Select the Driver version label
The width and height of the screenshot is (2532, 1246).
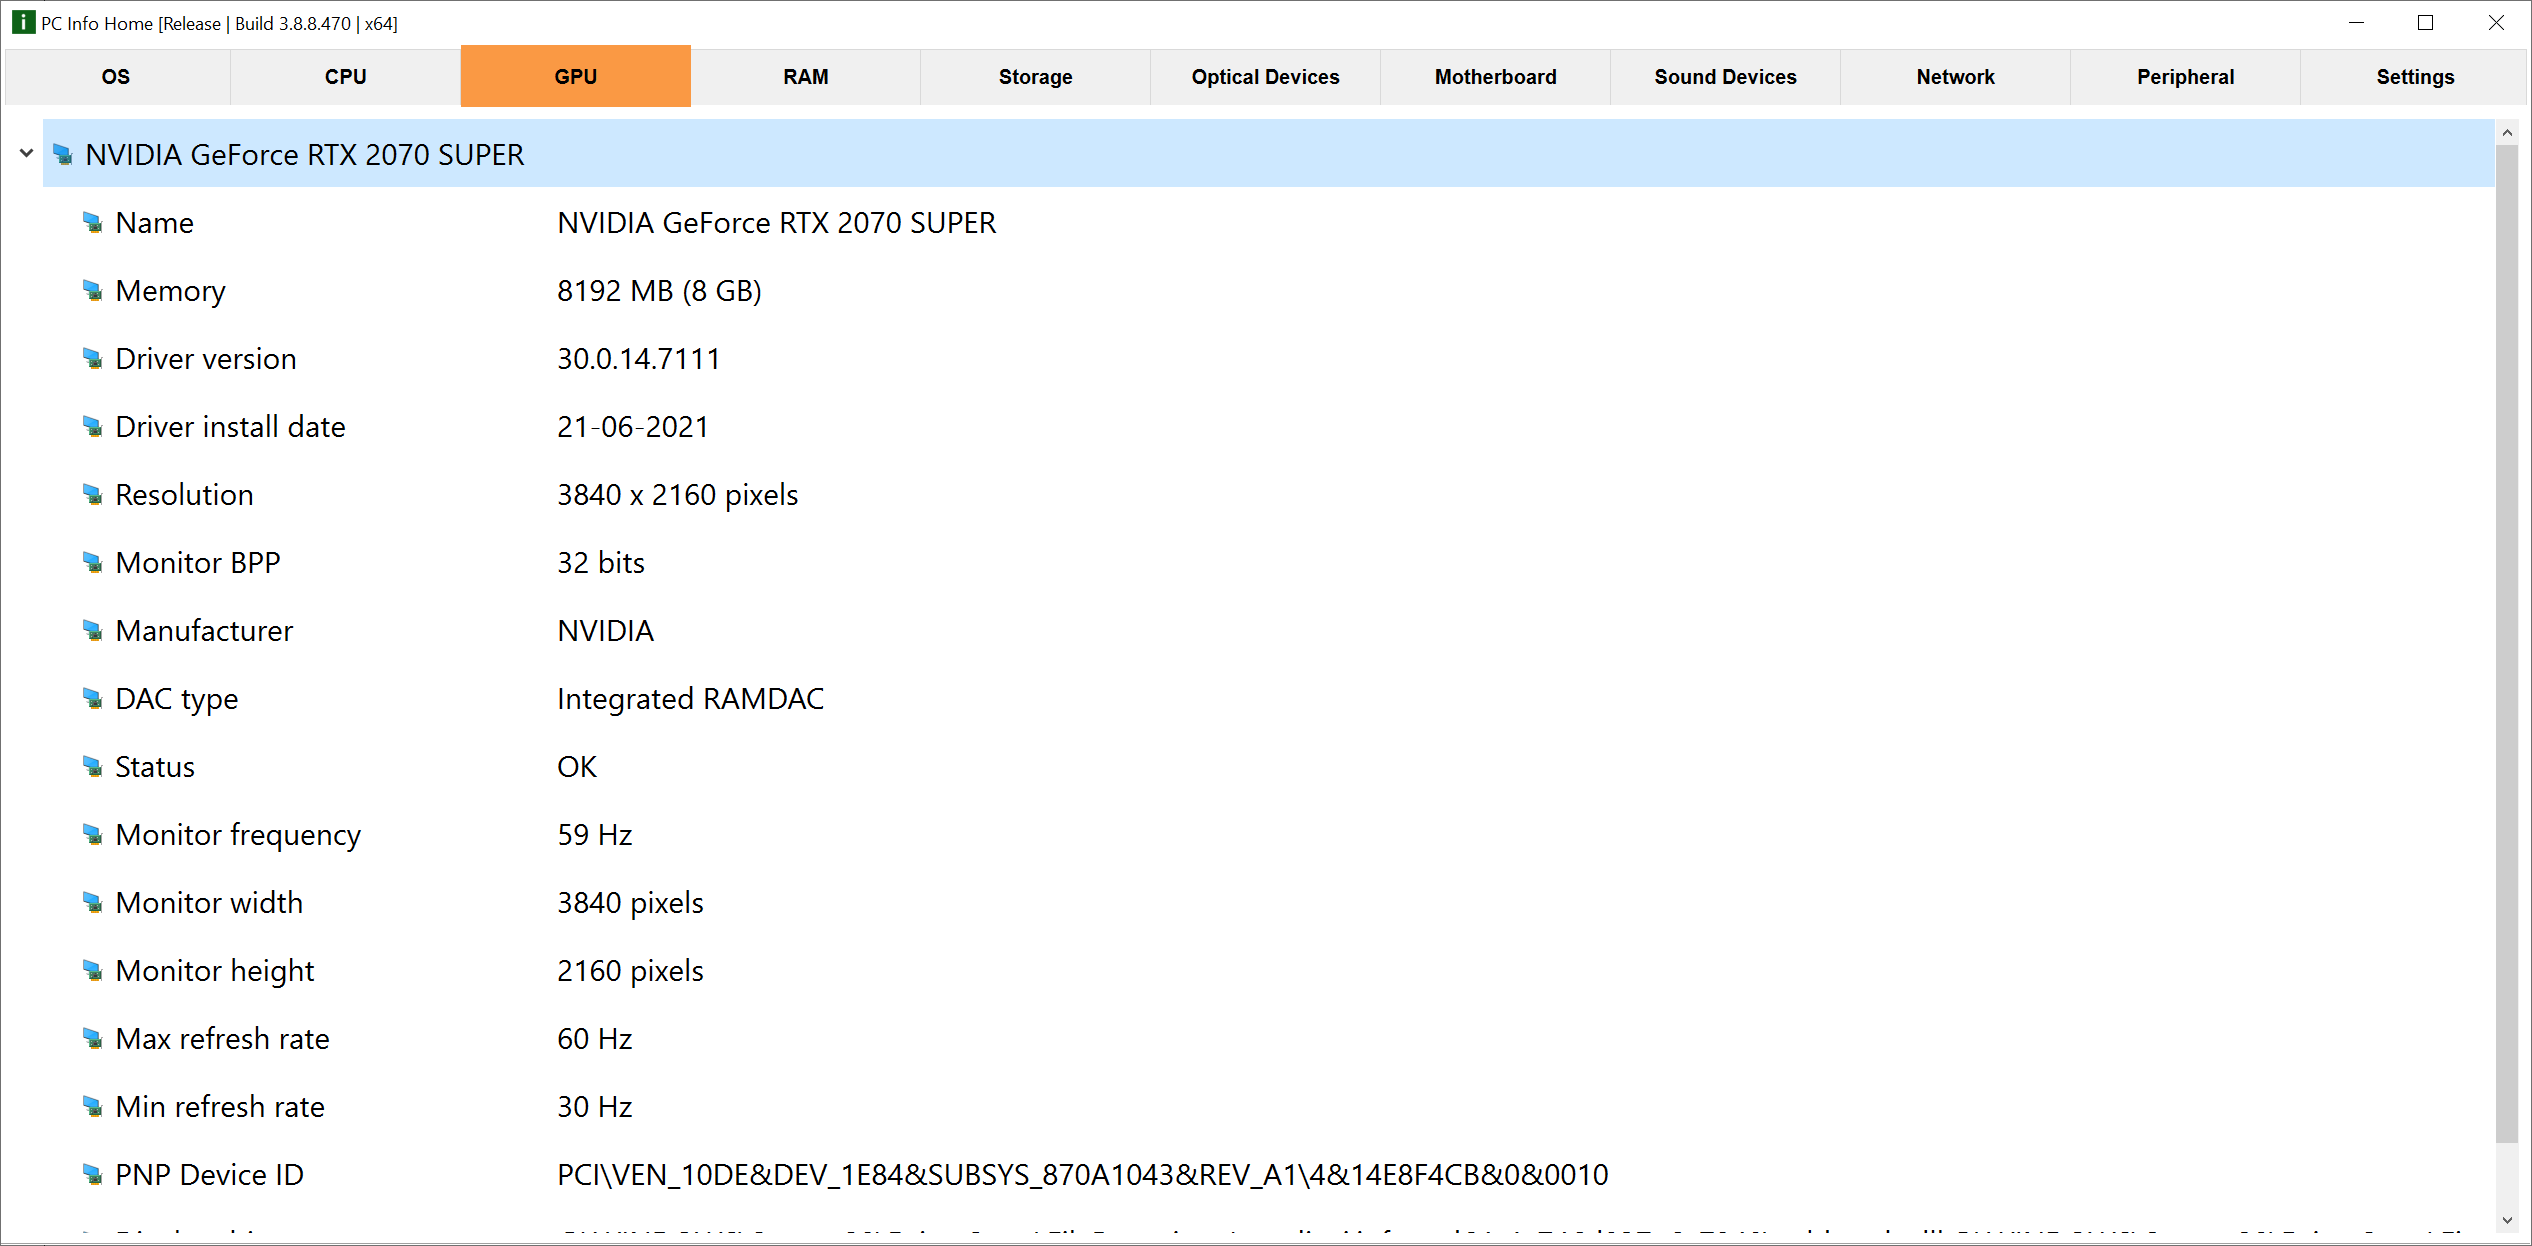[x=206, y=359]
